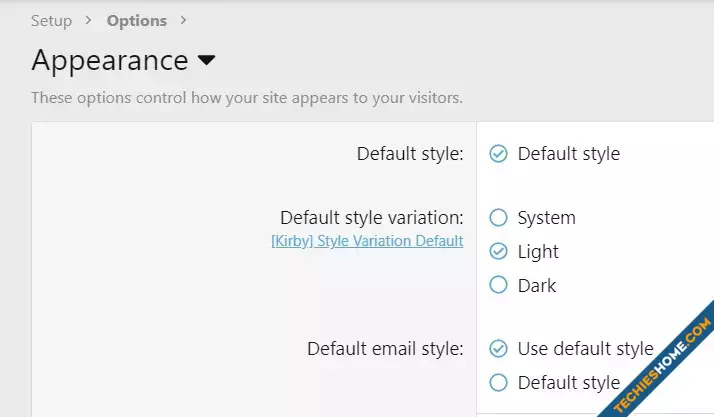The image size is (714, 417).
Task: Select the checked Default style radio
Action: click(x=498, y=154)
